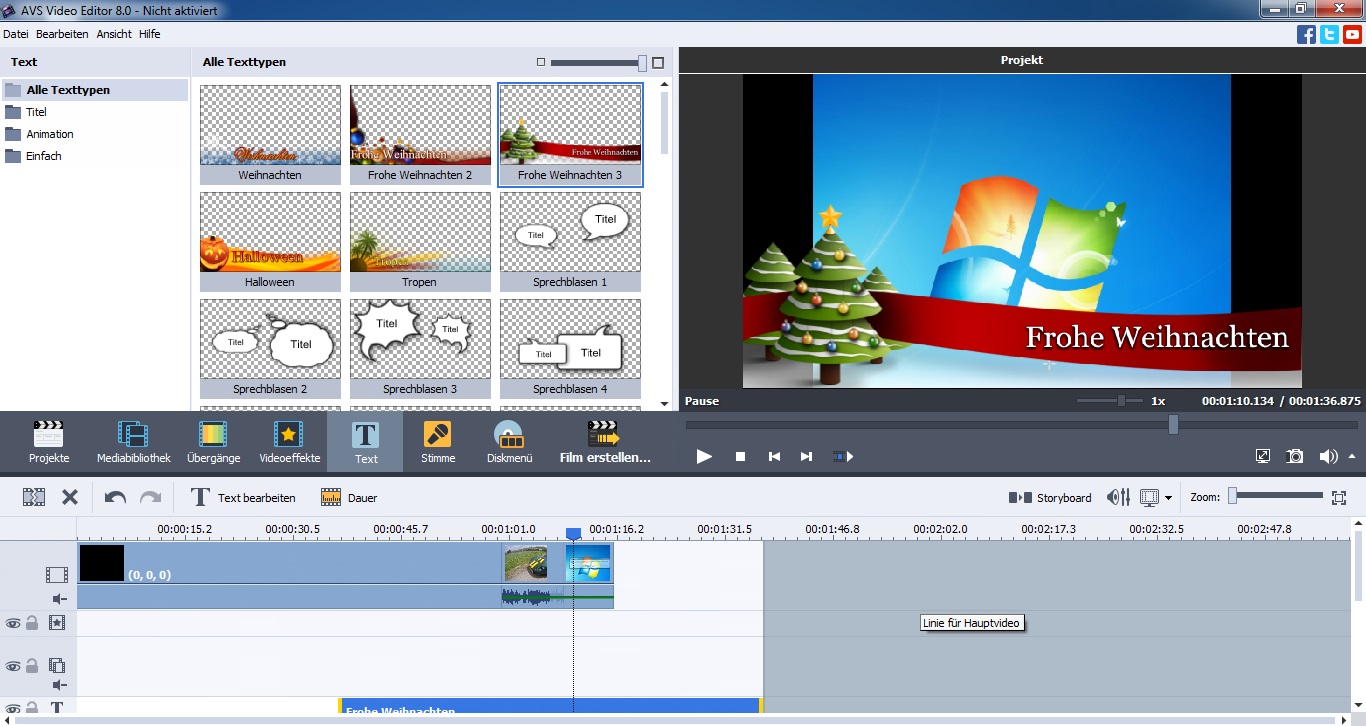Go to the next frame
This screenshot has height=726, width=1366.
[x=806, y=456]
